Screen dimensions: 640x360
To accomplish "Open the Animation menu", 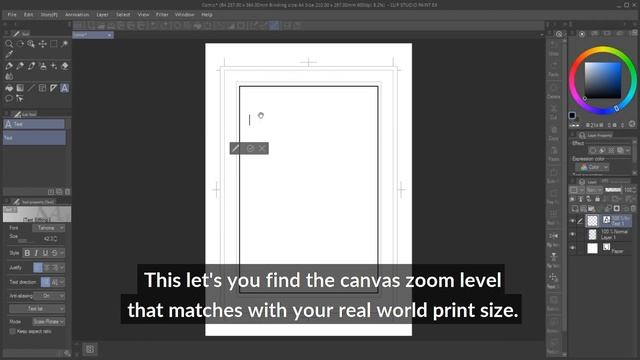I will (77, 14).
